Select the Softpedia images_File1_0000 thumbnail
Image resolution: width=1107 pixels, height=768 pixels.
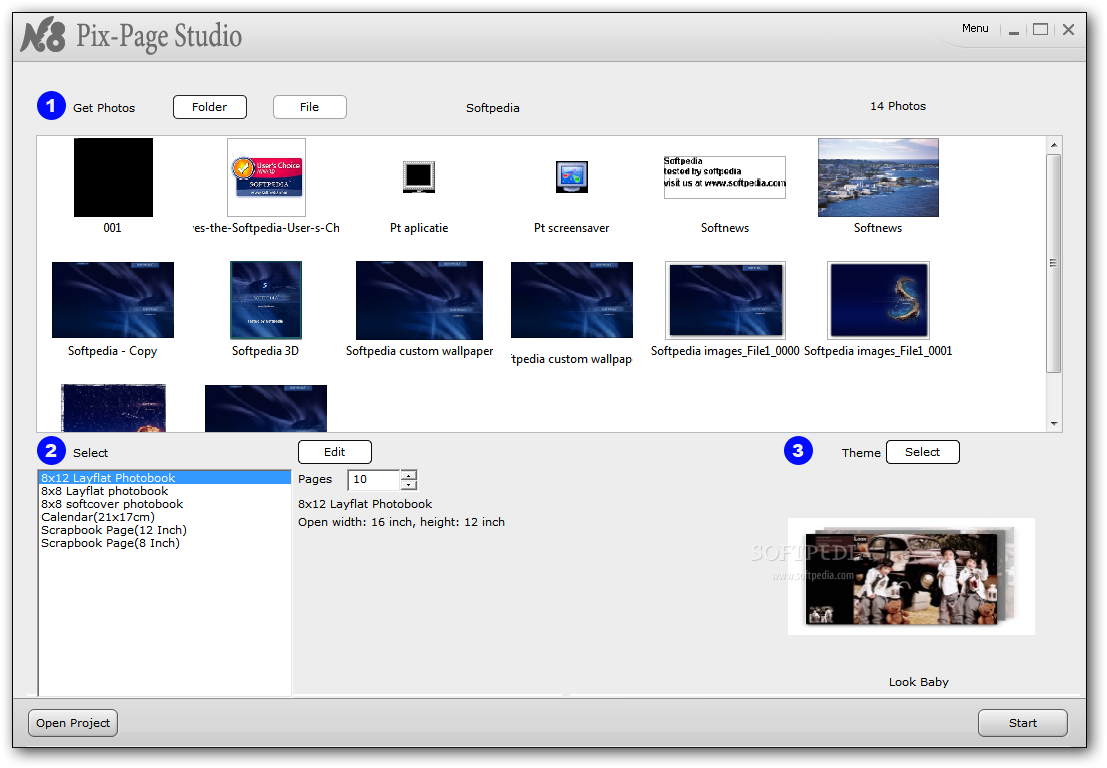point(725,300)
